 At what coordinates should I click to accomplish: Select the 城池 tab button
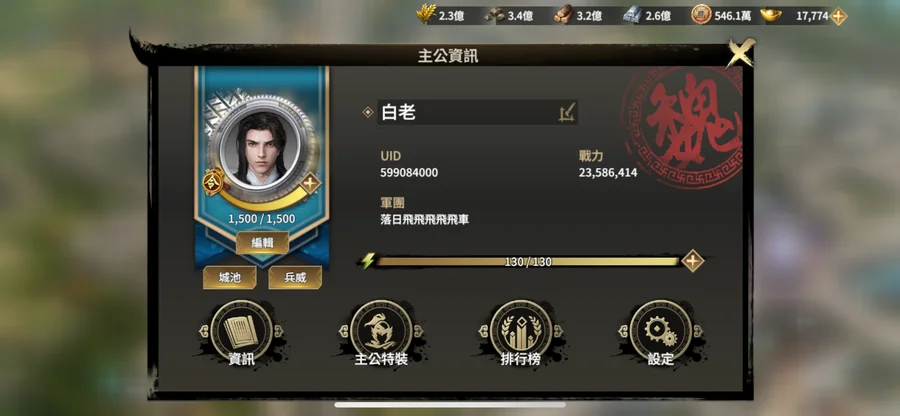tap(230, 278)
